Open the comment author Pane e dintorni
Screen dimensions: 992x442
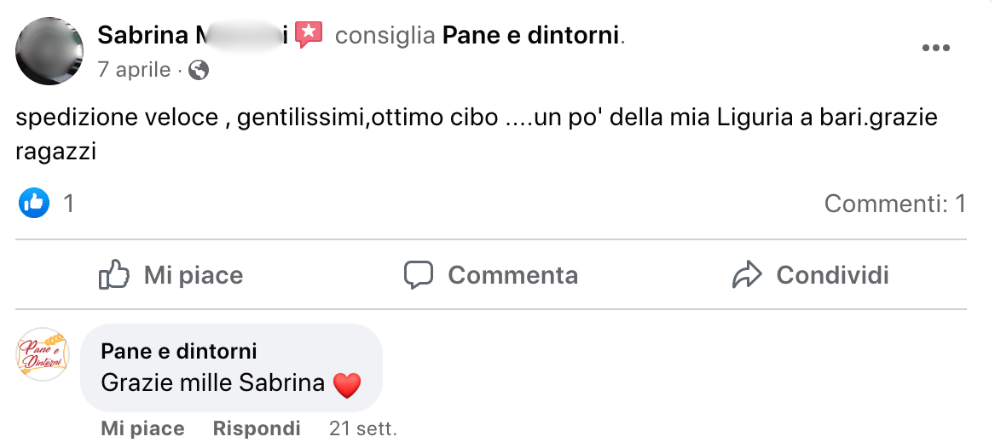[179, 351]
